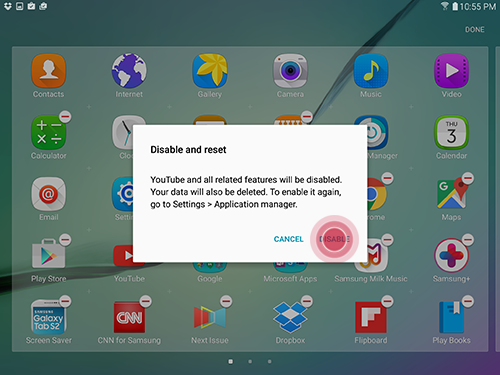Tap the minus badge on Play Books
Screen dimensions: 500x375
pos(468,301)
